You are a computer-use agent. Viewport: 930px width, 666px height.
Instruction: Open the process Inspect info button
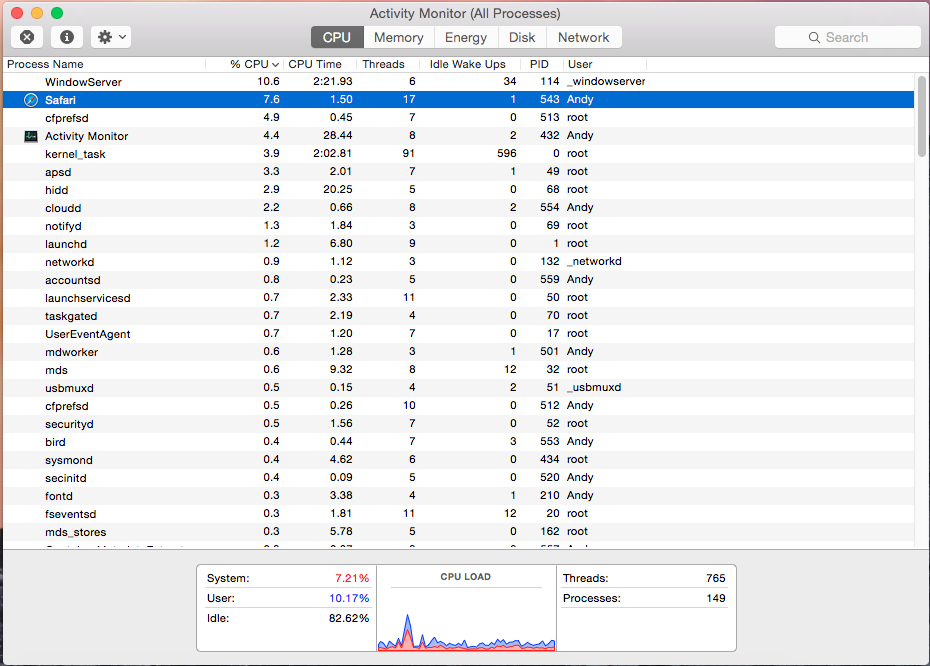point(66,37)
